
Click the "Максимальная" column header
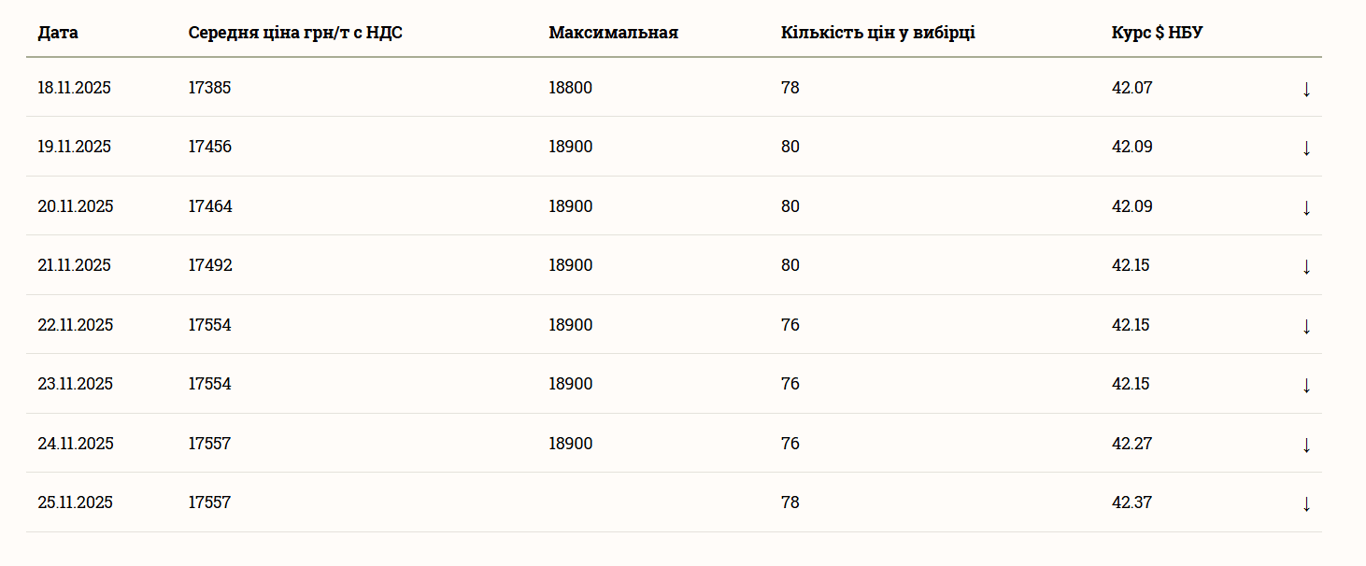click(613, 33)
